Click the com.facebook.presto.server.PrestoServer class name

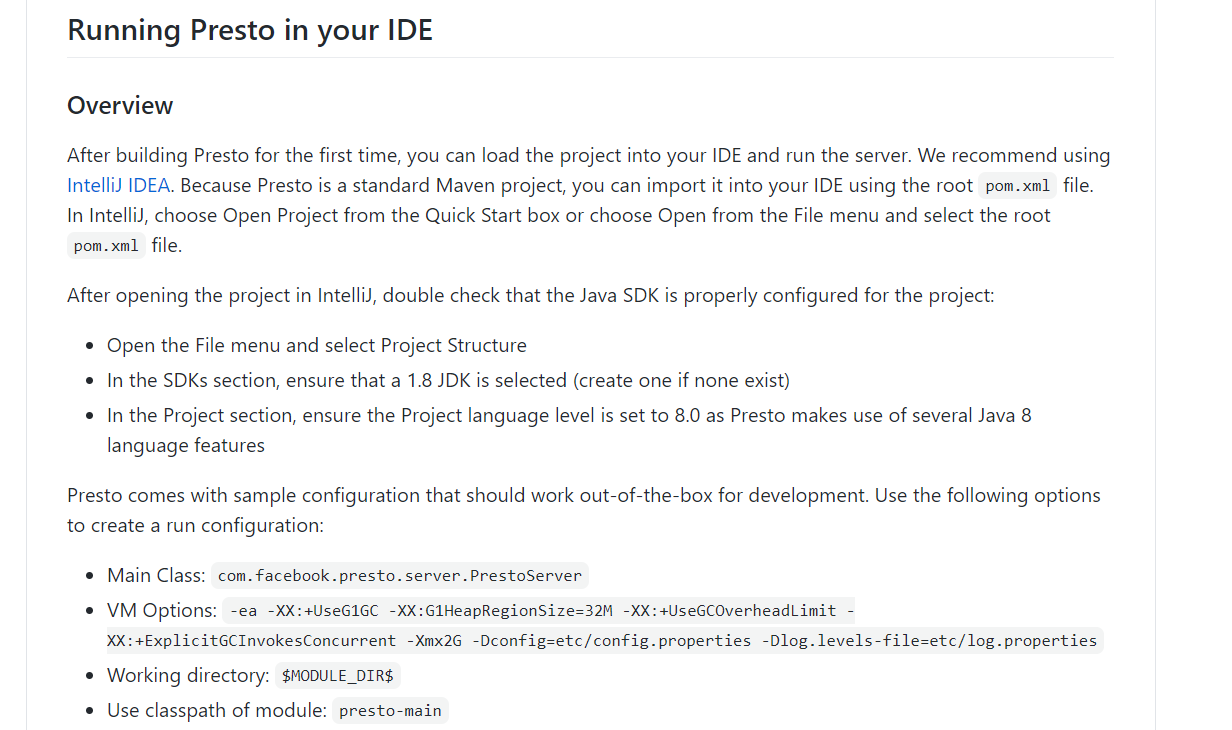pyautogui.click(x=399, y=576)
